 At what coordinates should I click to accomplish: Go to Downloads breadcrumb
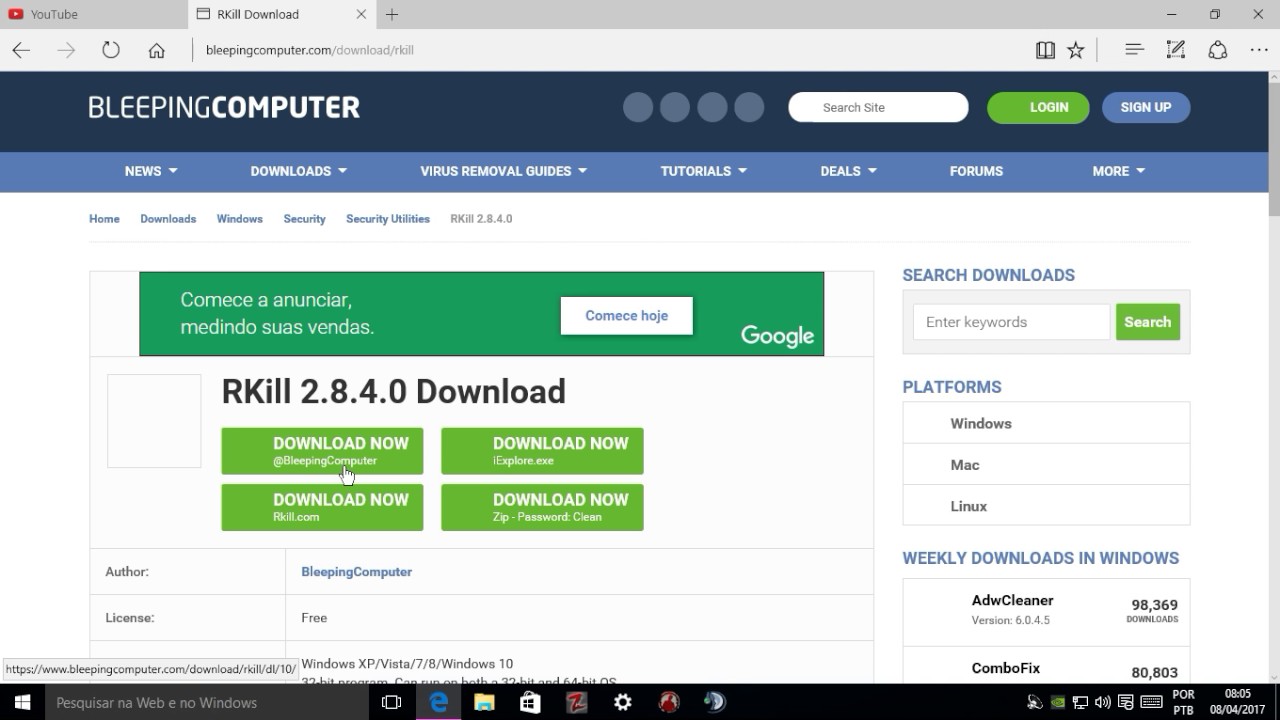168,218
